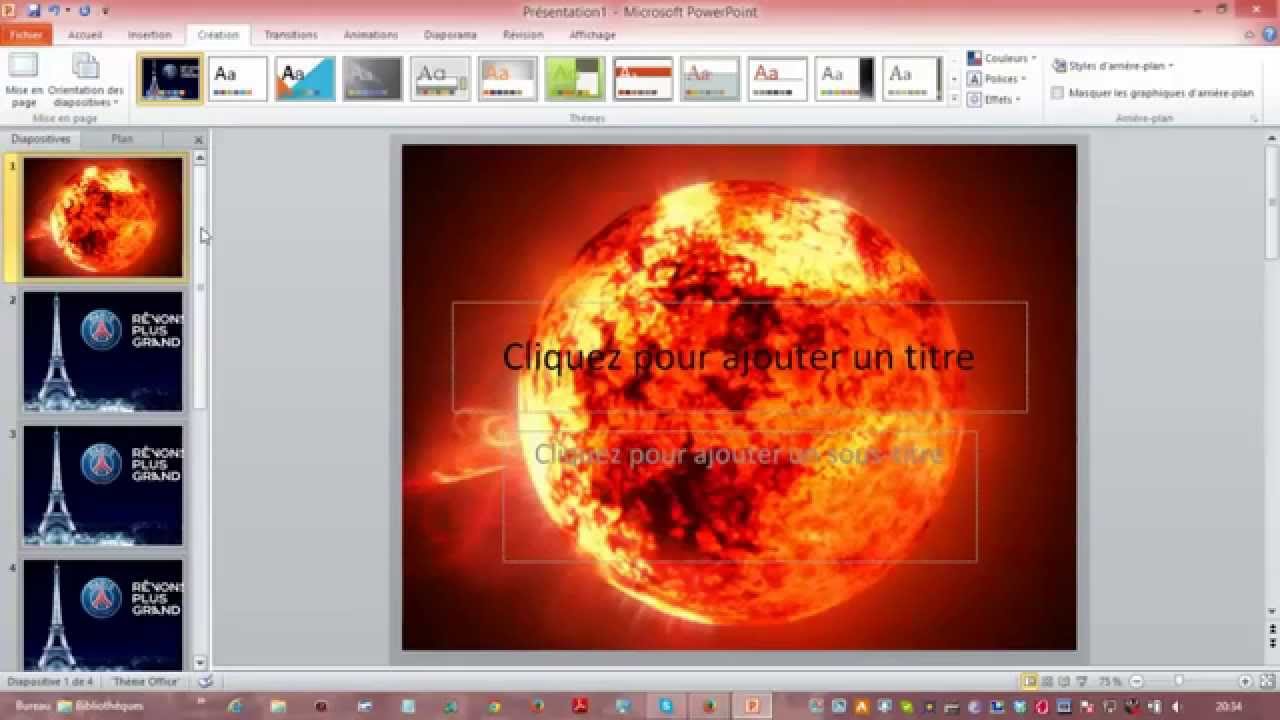Click the Polices theme fonts icon

tap(974, 79)
